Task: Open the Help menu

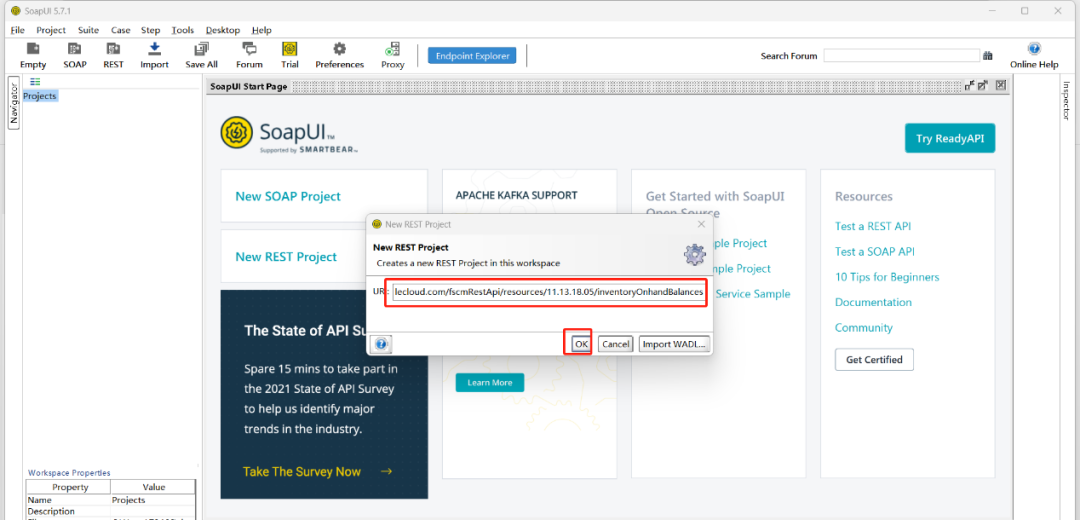Action: click(262, 30)
